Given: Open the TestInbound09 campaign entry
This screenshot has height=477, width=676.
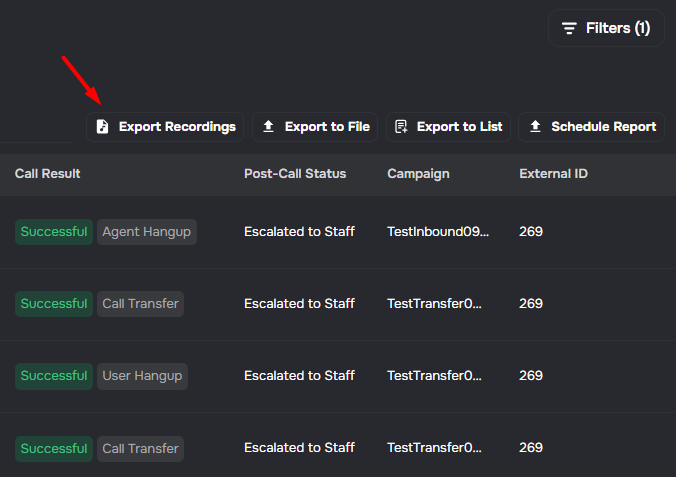Looking at the screenshot, I should (x=438, y=232).
